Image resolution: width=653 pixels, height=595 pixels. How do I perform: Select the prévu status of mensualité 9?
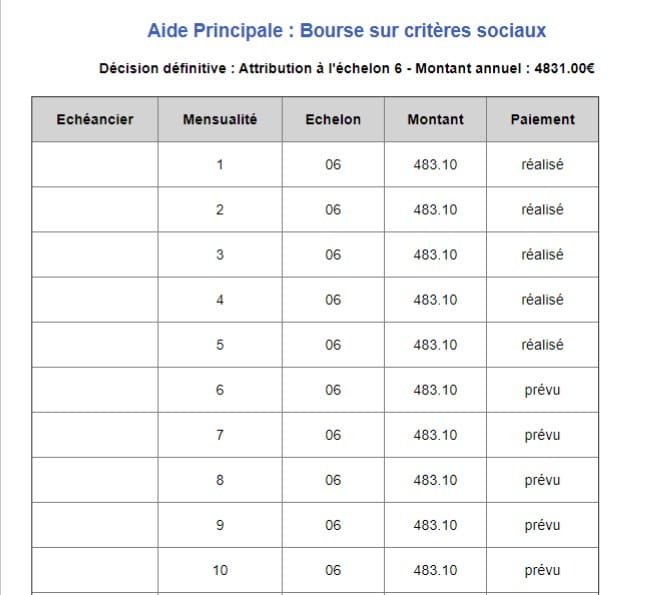pos(542,525)
